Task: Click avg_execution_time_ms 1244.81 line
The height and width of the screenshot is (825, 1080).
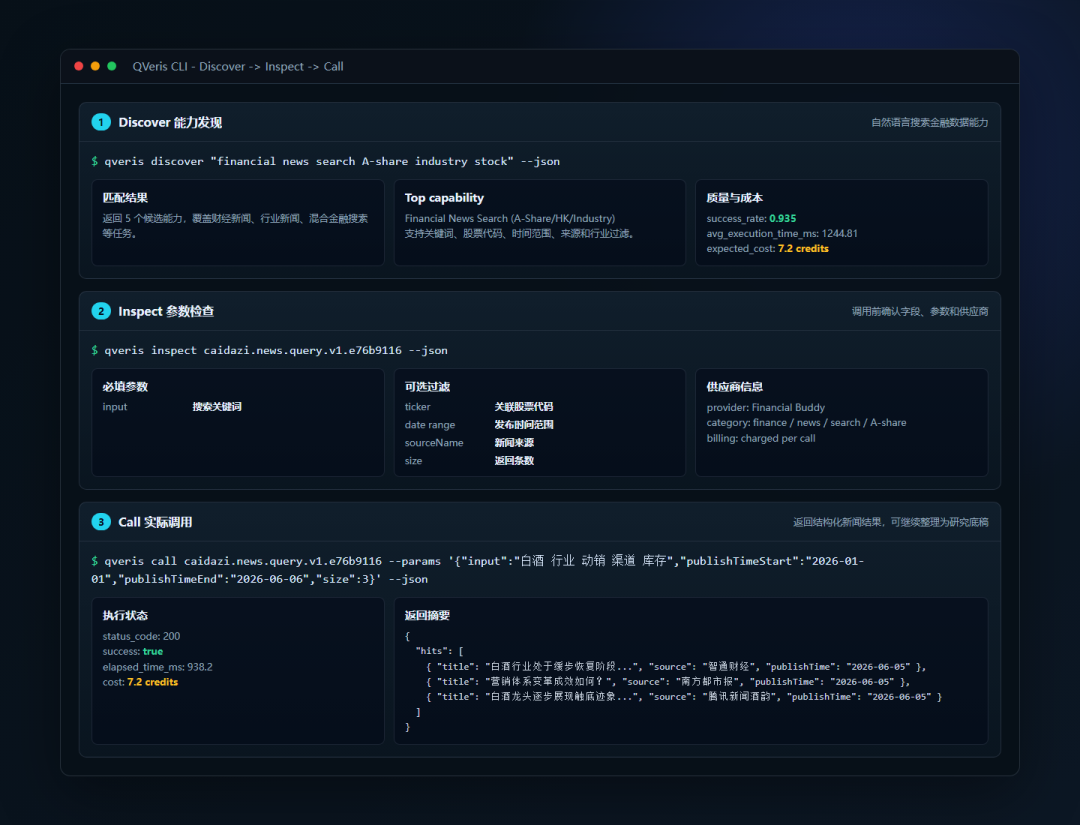Action: (x=782, y=233)
